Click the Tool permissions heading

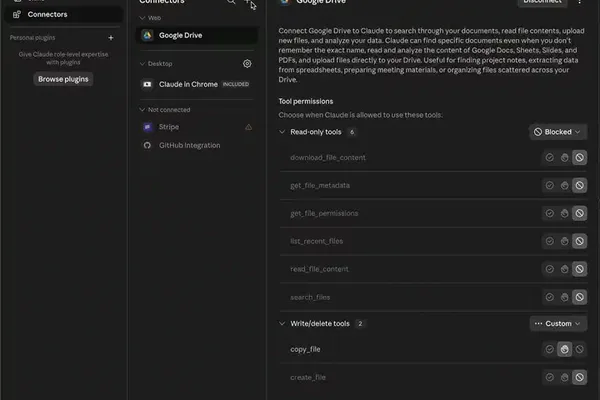306,101
